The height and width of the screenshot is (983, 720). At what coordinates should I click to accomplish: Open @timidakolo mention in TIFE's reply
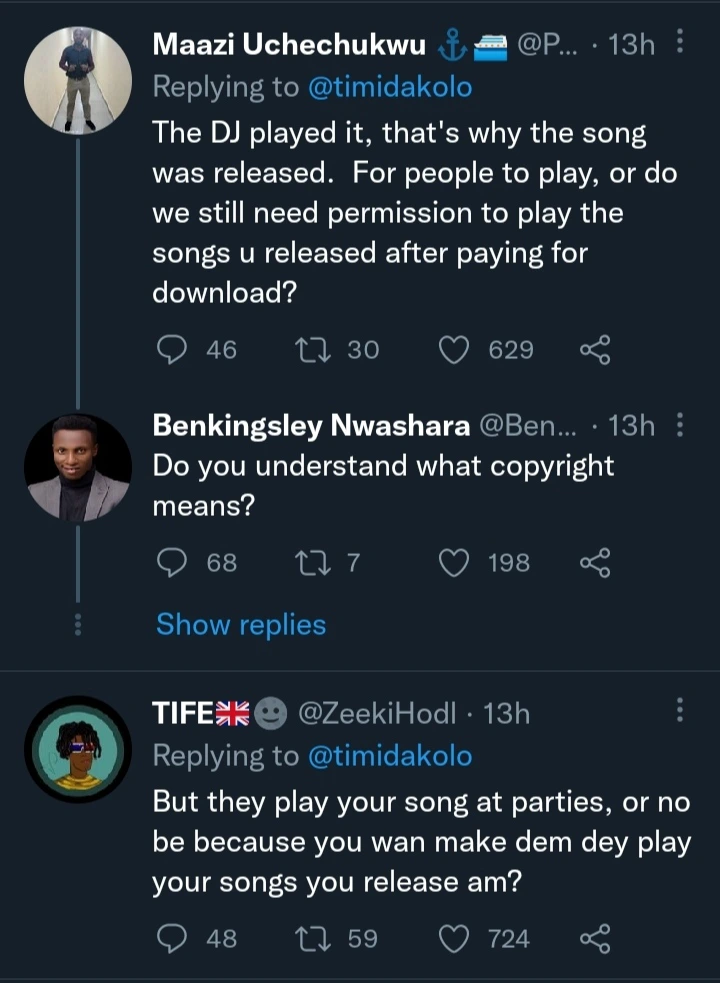[388, 756]
